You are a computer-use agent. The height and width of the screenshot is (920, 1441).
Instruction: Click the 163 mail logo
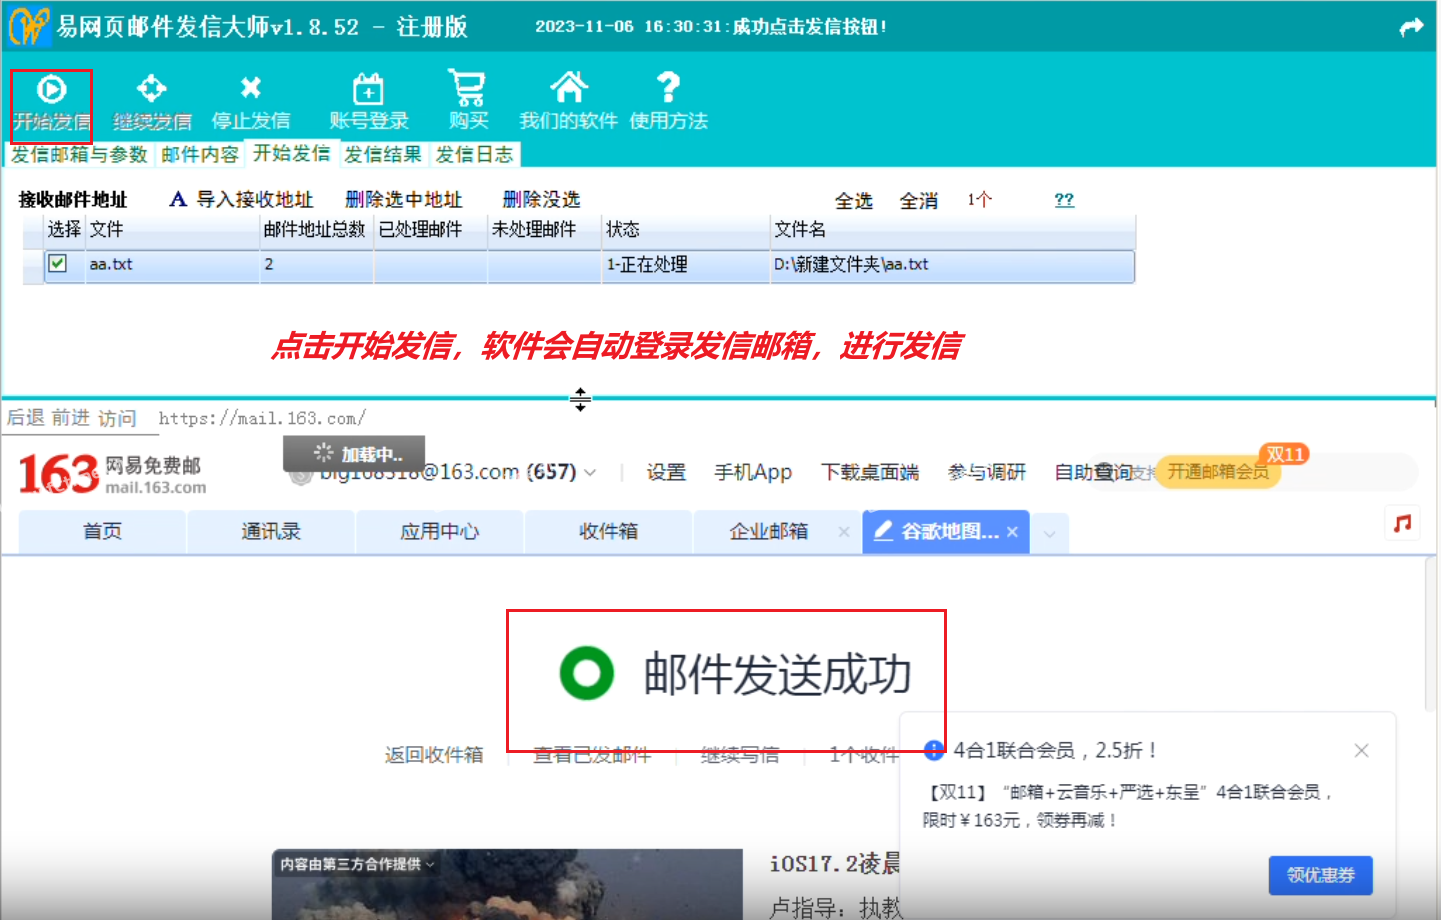tap(112, 474)
